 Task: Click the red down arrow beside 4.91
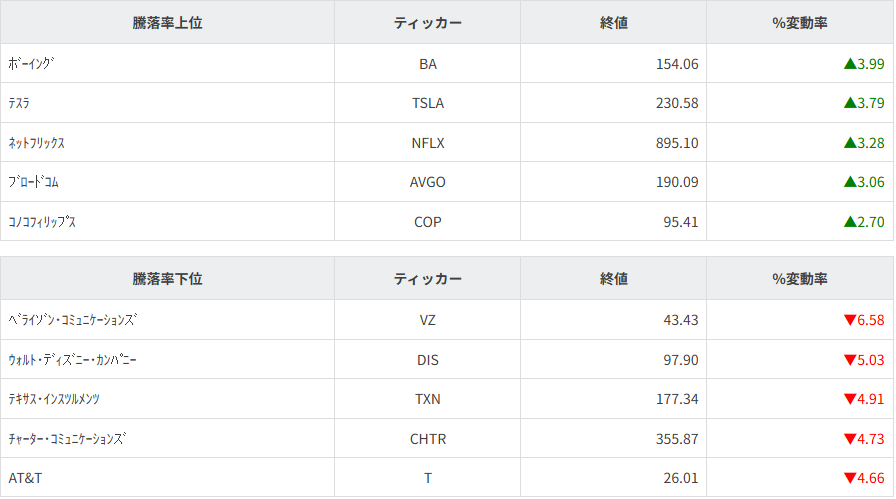[850, 399]
